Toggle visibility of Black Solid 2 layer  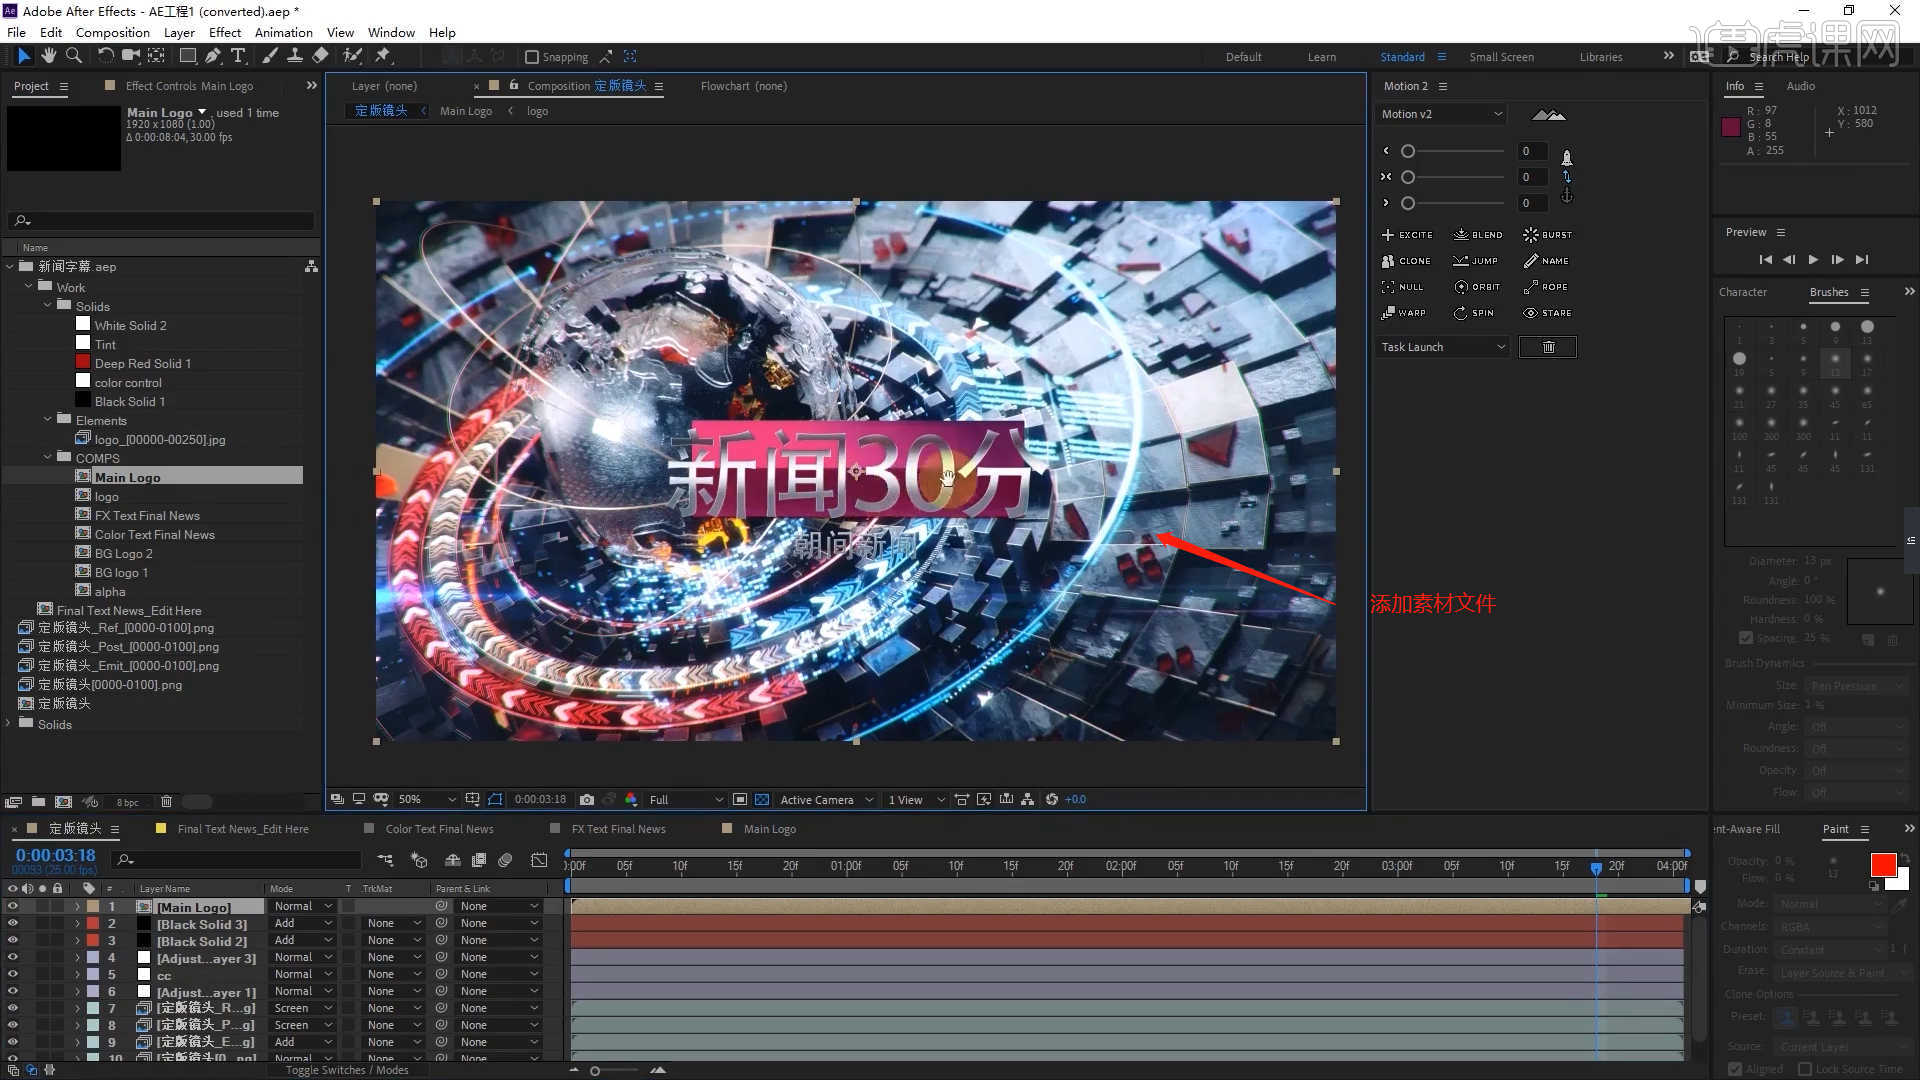click(x=13, y=941)
